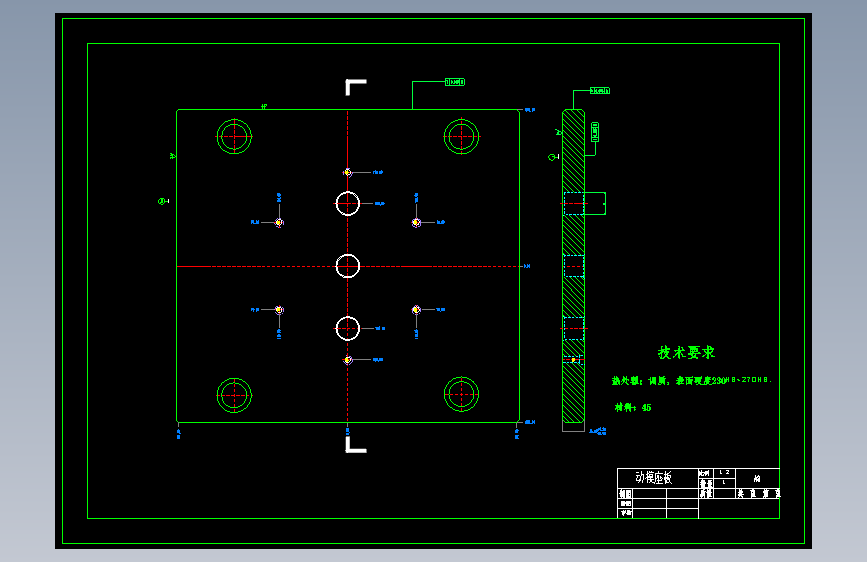Click the top section cutting mark above plate
Viewport: 867px width, 562px height.
pyautogui.click(x=356, y=87)
